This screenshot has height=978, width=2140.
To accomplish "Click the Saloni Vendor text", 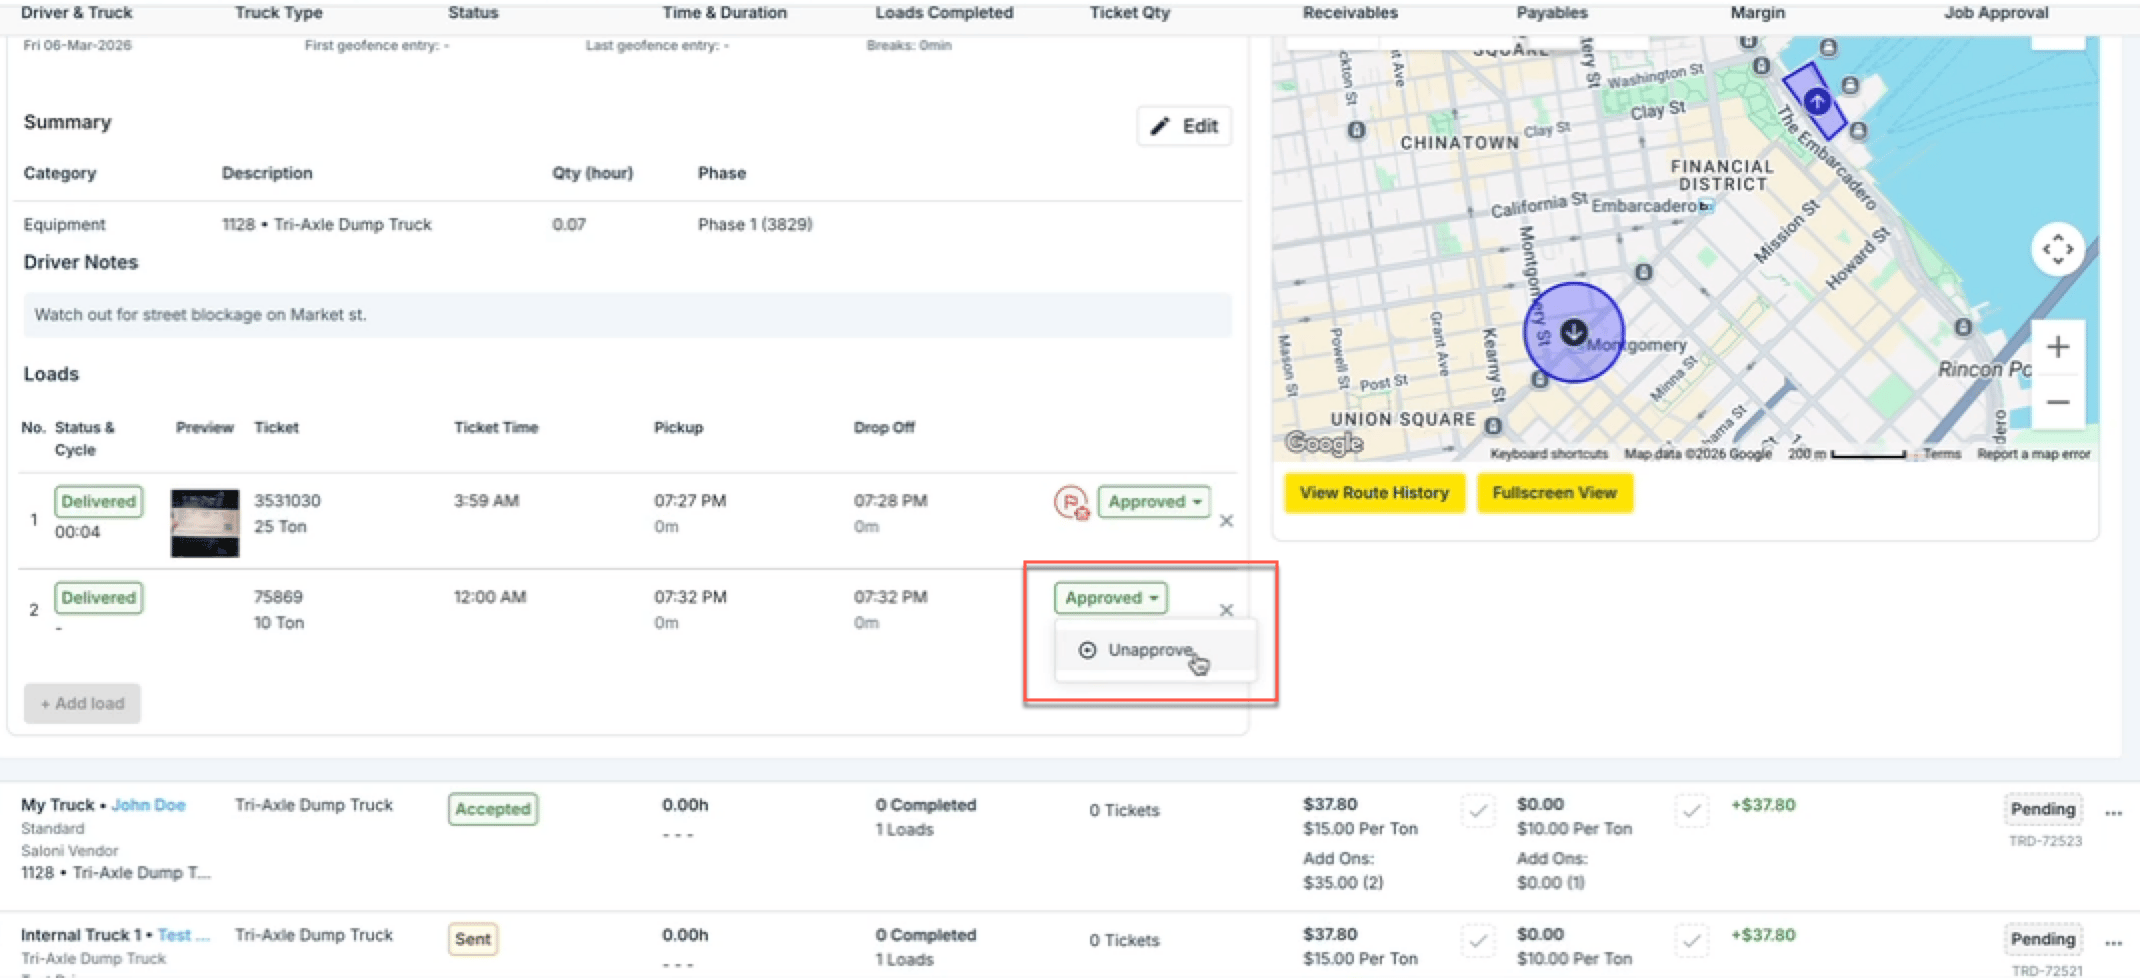I will pos(70,851).
